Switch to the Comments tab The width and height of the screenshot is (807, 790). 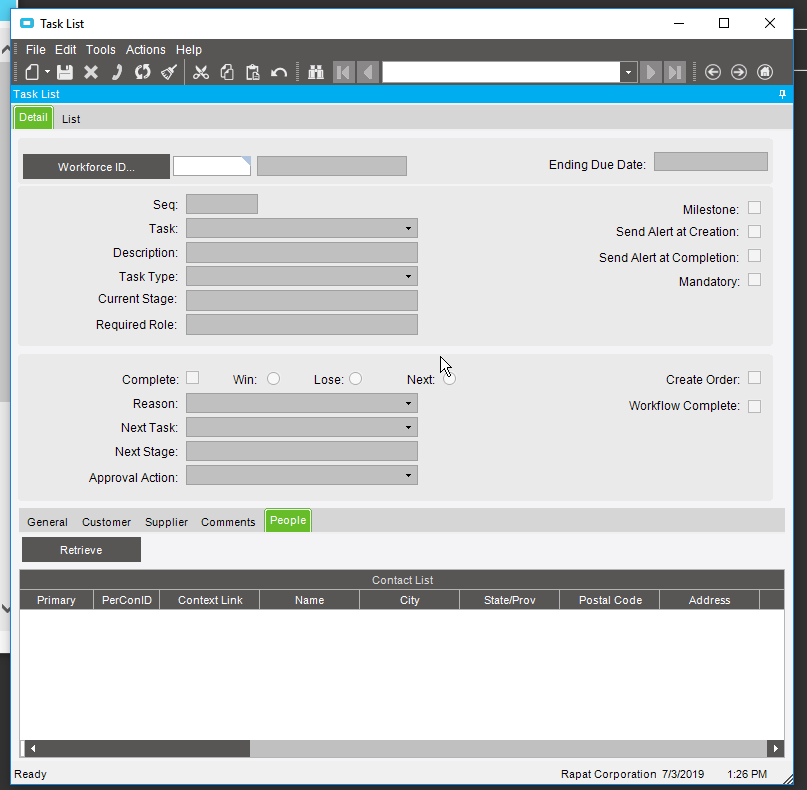click(x=228, y=522)
